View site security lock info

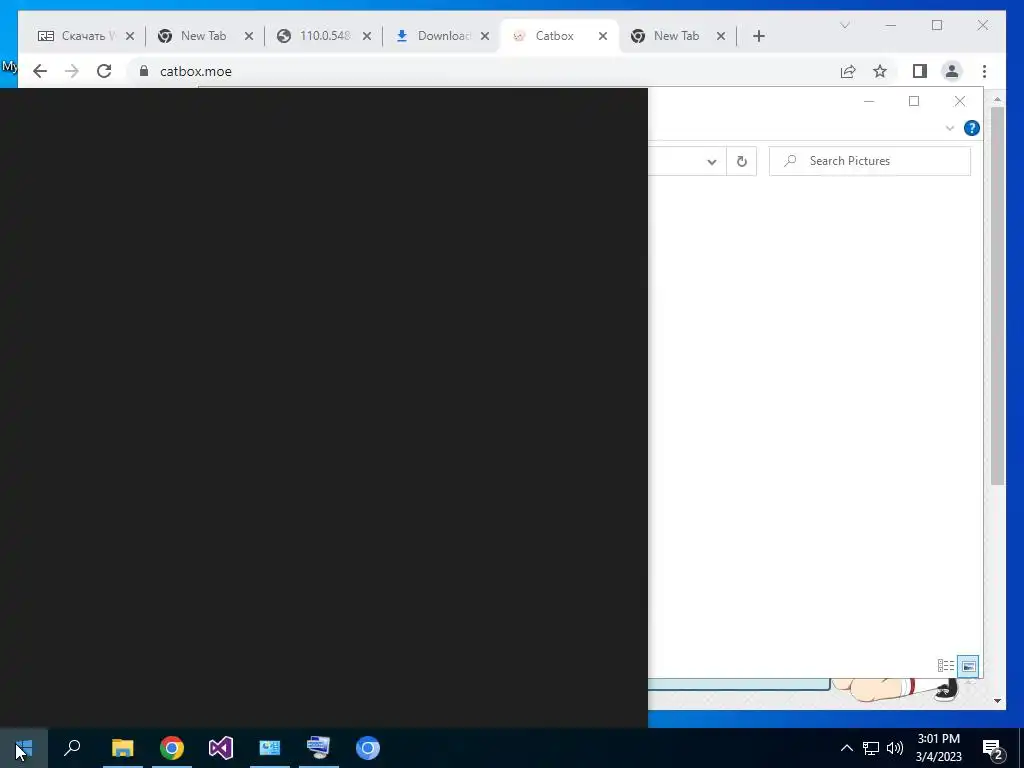pyautogui.click(x=144, y=71)
